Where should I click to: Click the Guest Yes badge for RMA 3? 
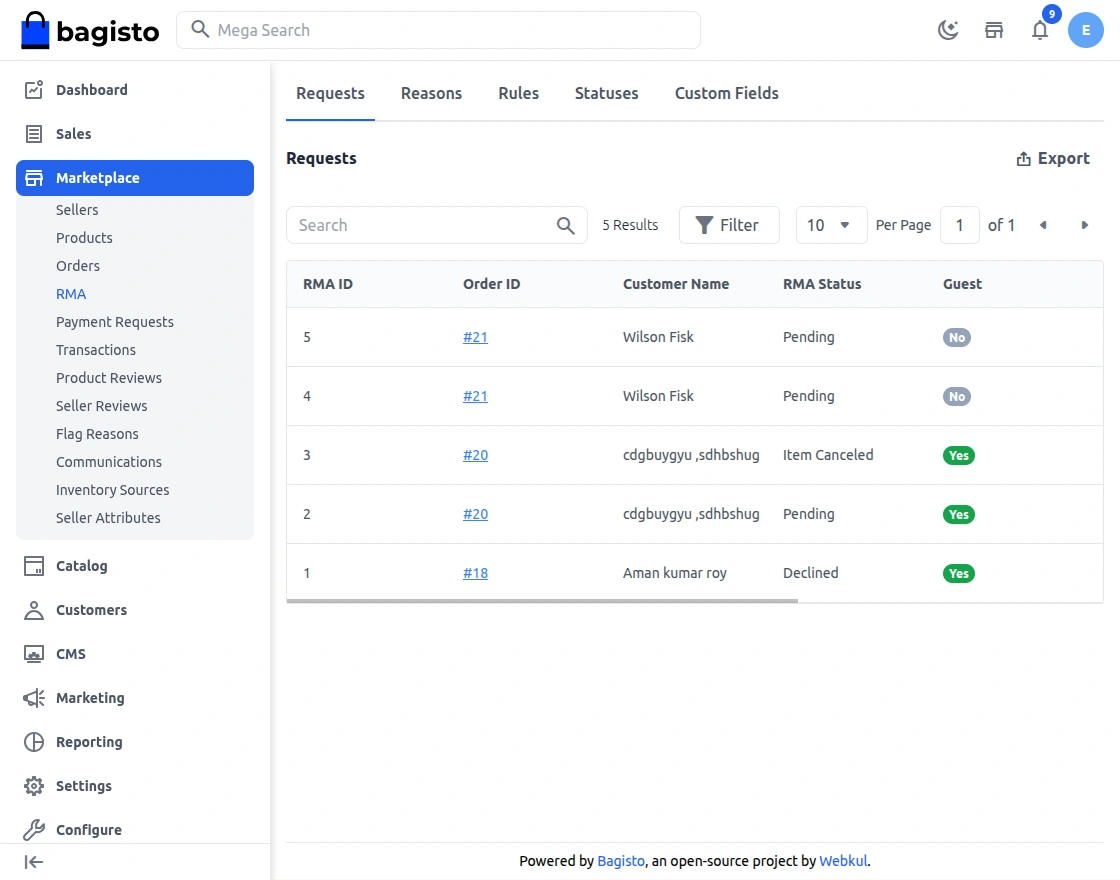coord(958,455)
